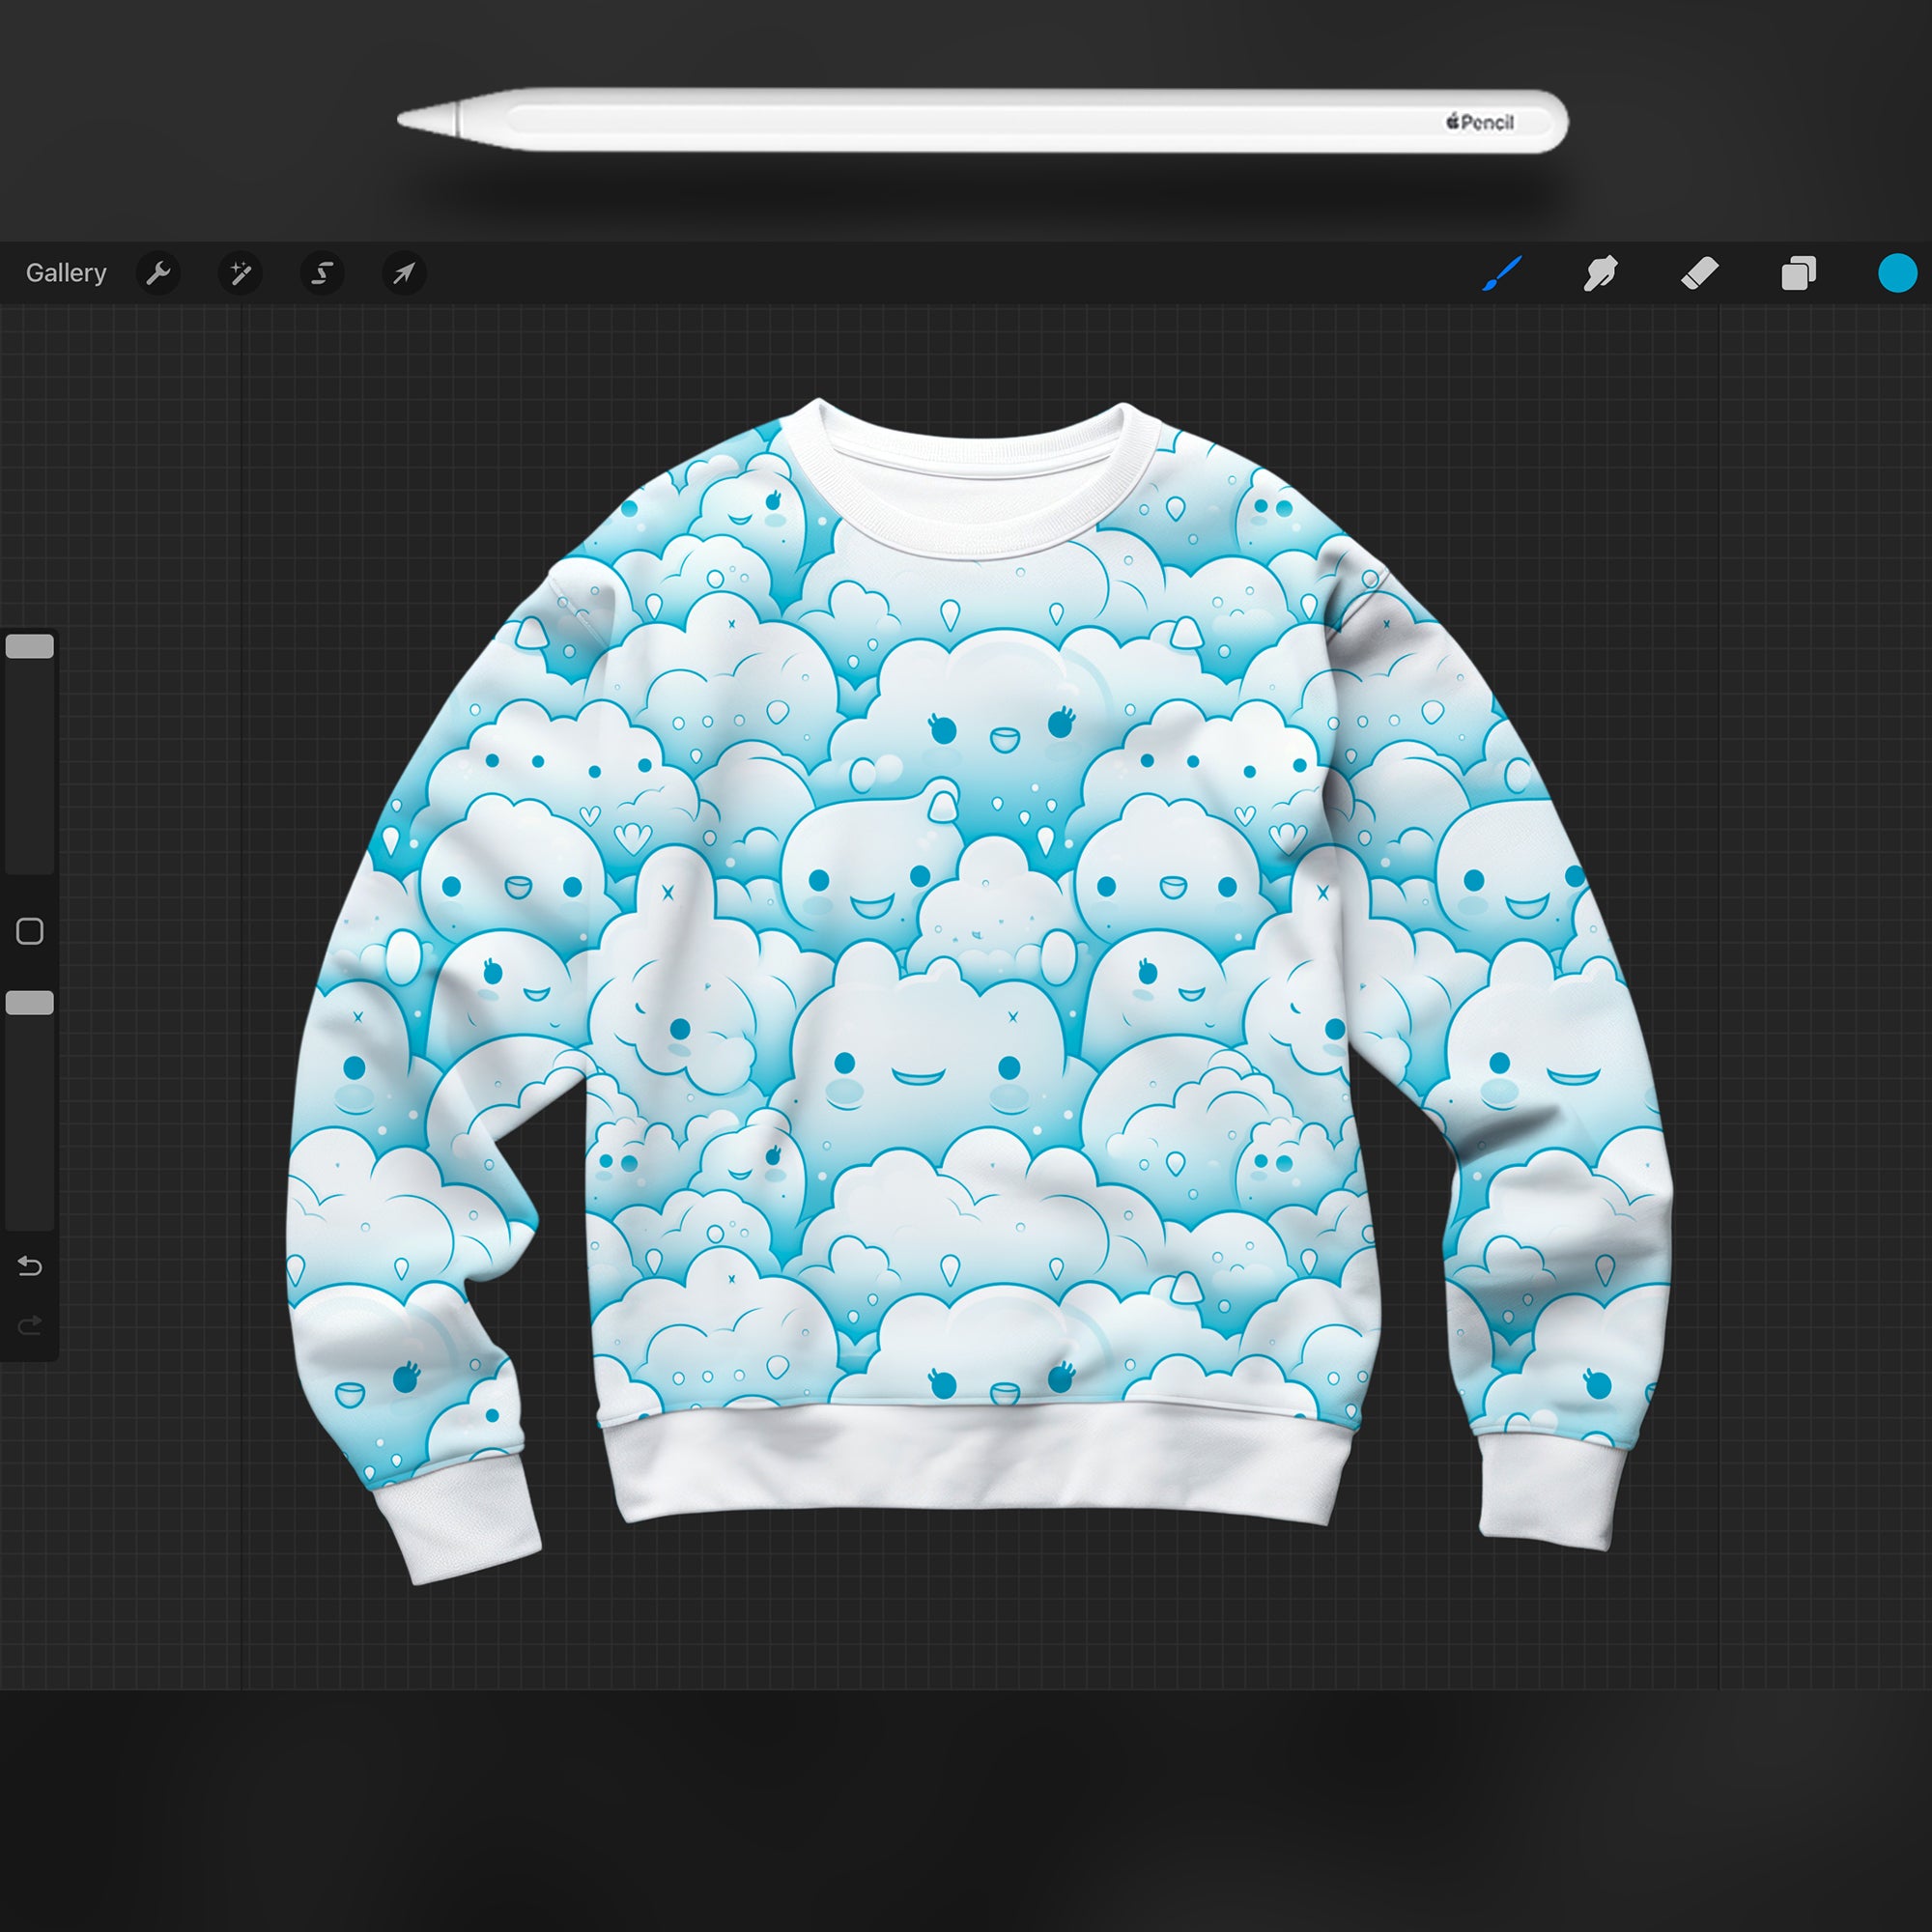Activate the Selection tool

point(321,273)
